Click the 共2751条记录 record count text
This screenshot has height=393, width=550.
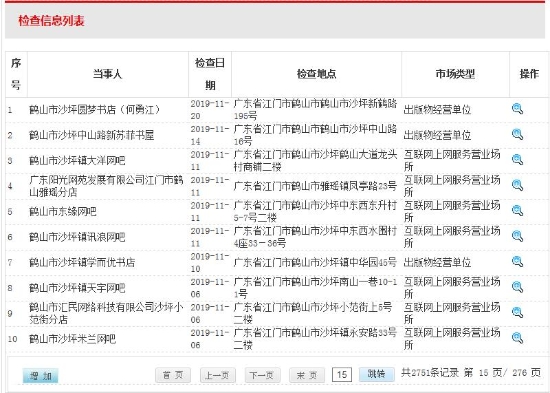click(430, 373)
